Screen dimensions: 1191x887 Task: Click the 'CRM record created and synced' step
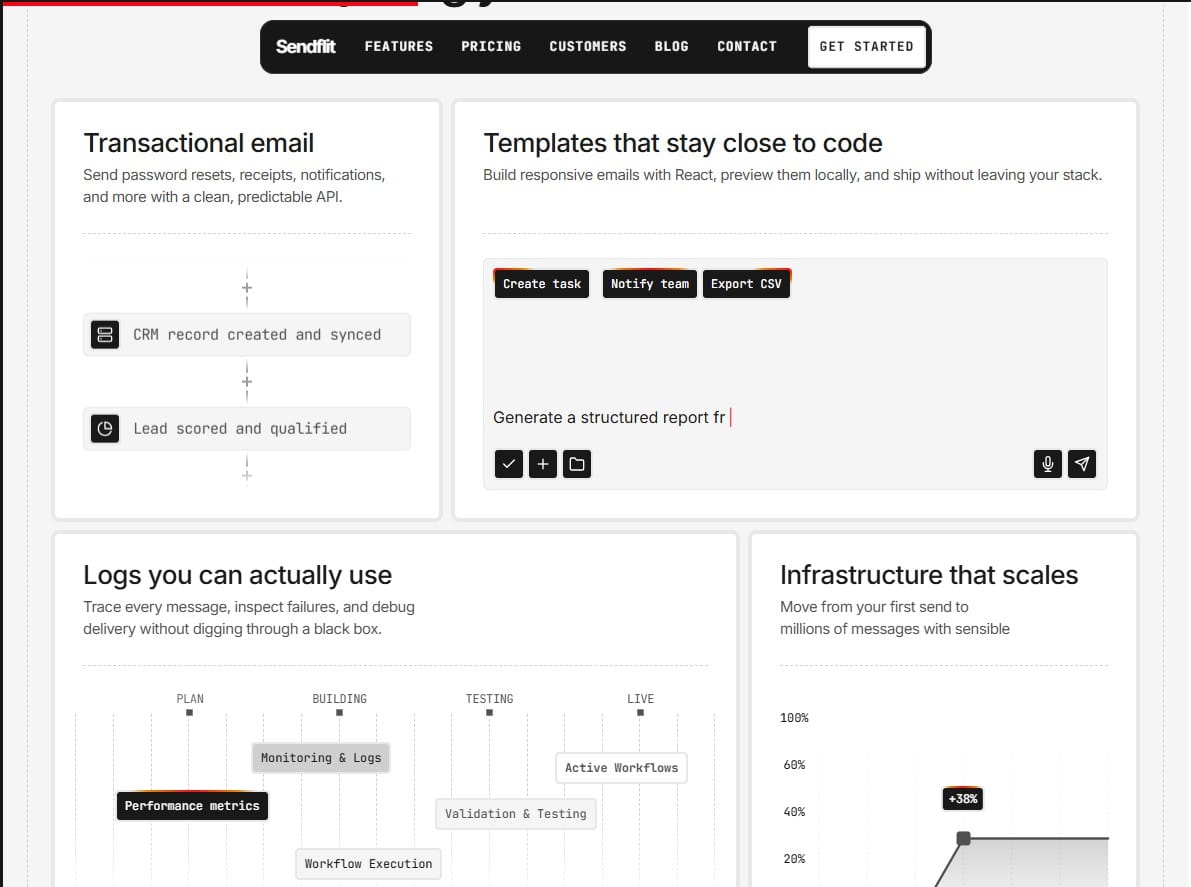coord(247,334)
